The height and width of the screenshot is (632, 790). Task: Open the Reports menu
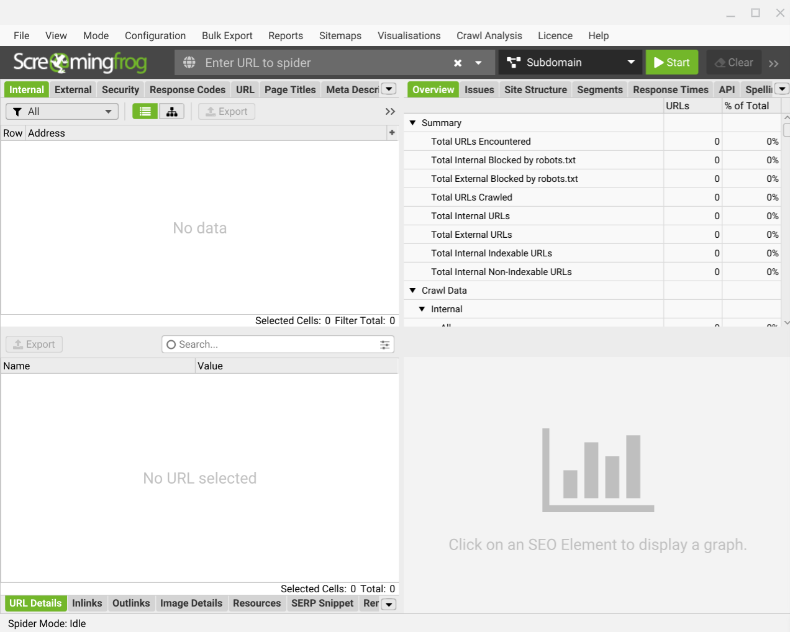click(286, 36)
